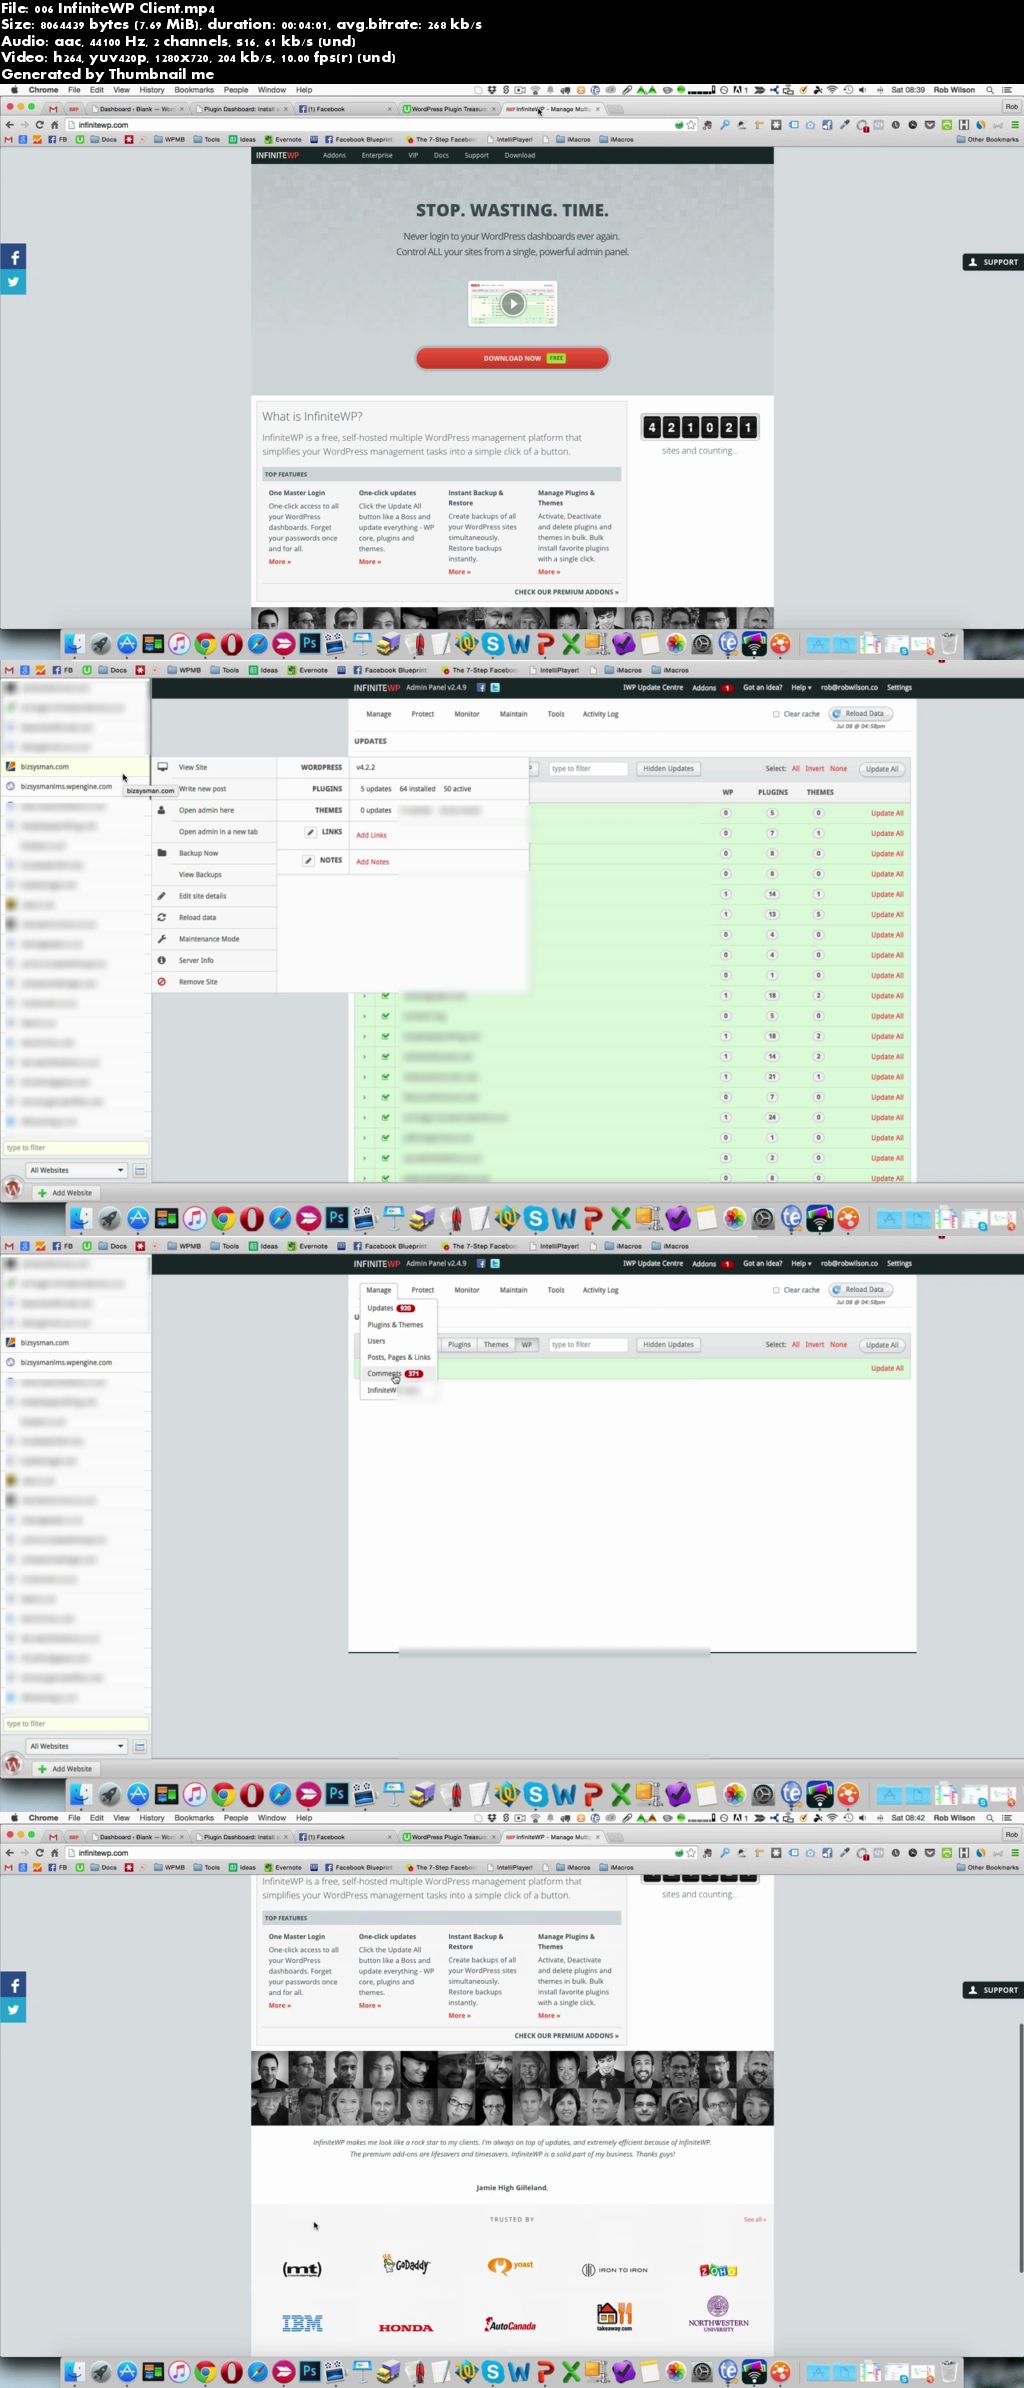Open the Bookmarks menu in the 08:39 menu bar
Viewport: 1024px width, 2388px height.
[194, 90]
